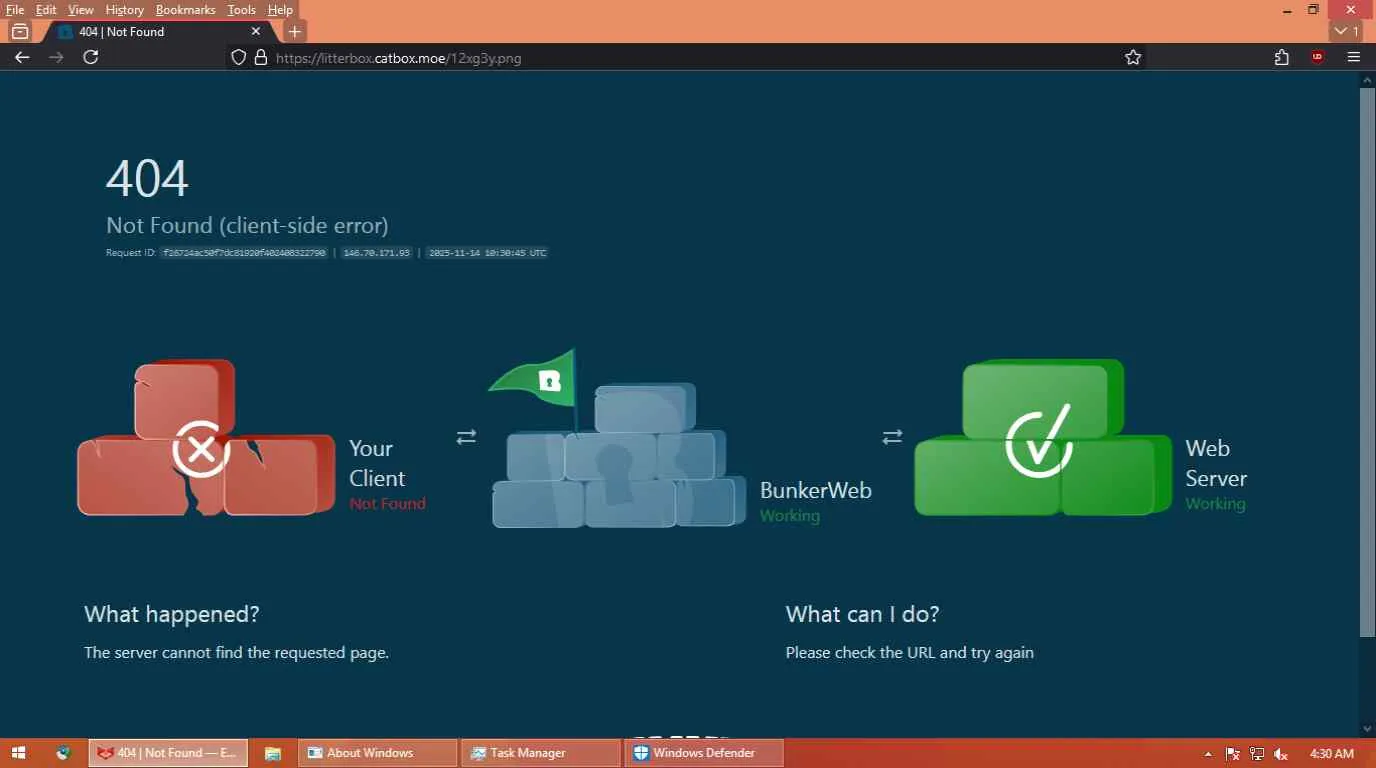Bookmark this page with the star icon
This screenshot has width=1376, height=768.
point(1133,57)
